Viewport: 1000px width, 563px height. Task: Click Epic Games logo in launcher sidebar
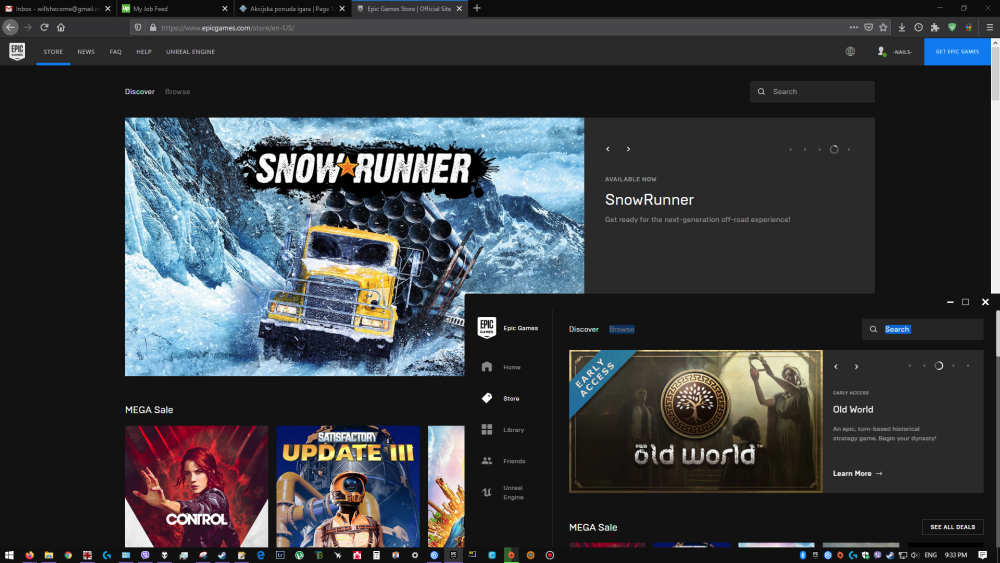click(x=487, y=328)
